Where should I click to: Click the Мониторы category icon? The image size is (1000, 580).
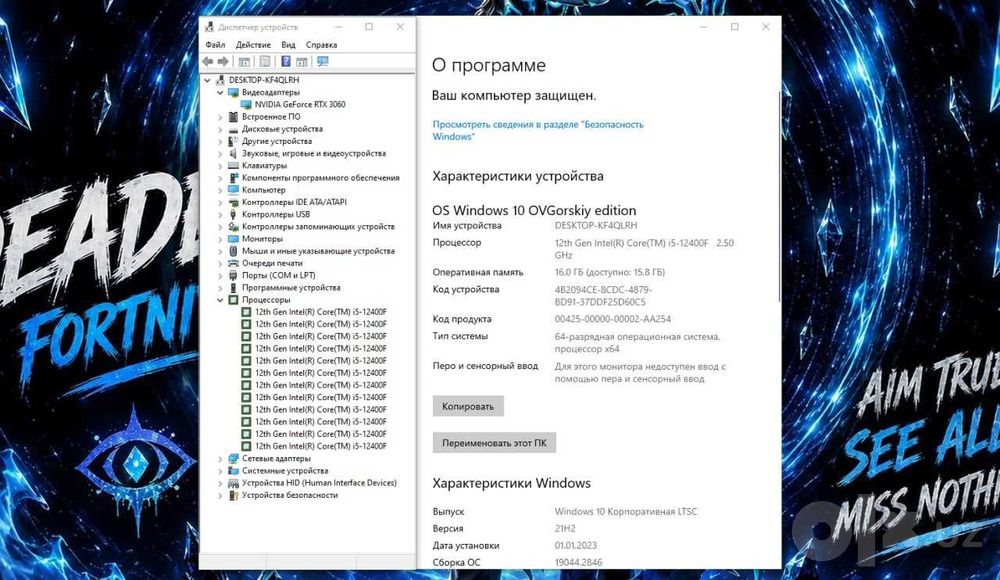(x=233, y=239)
